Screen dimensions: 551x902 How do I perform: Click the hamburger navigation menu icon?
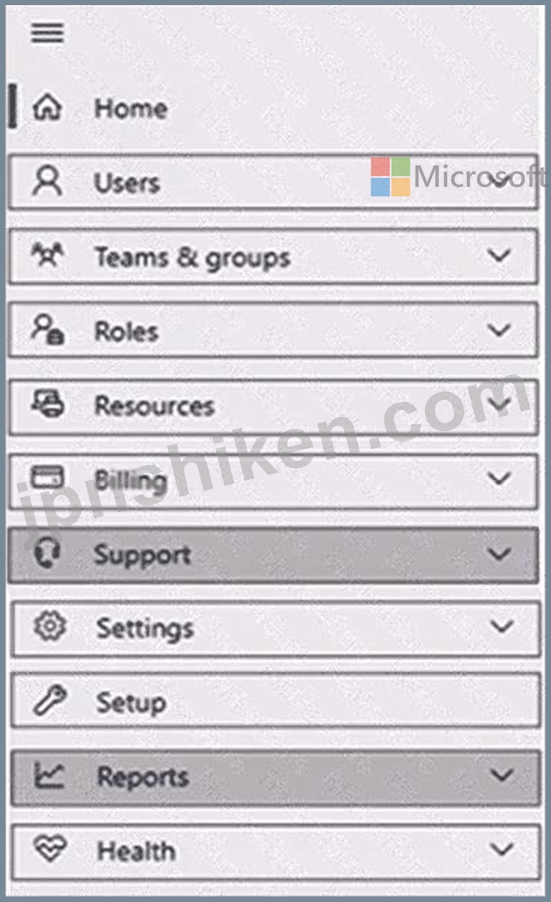coord(47,33)
